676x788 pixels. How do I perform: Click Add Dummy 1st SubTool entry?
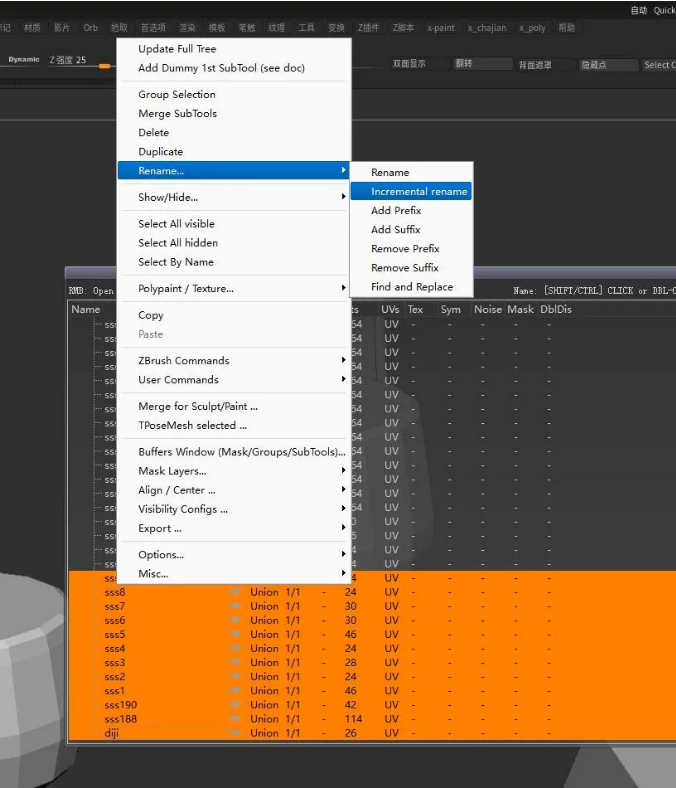pyautogui.click(x=234, y=68)
